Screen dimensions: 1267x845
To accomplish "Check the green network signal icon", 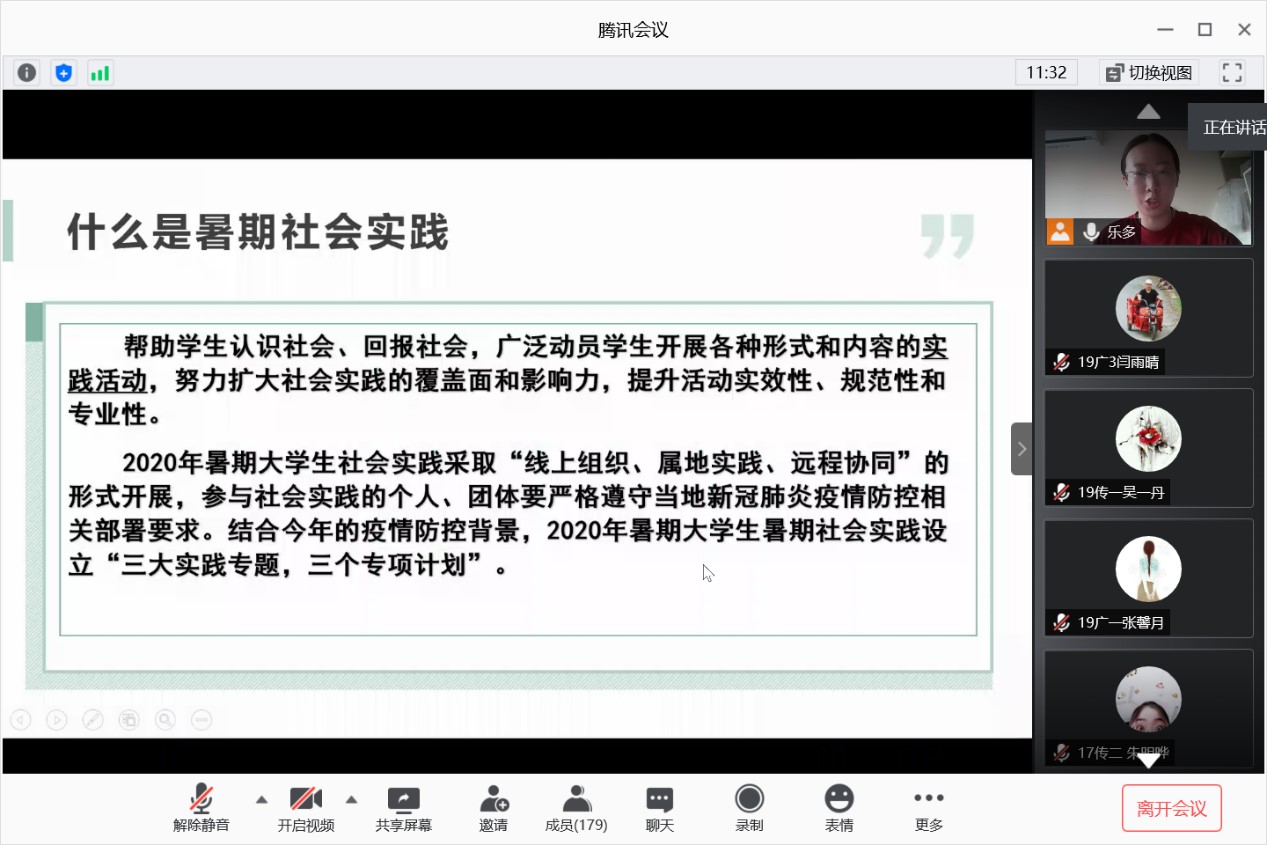I will click(100, 72).
